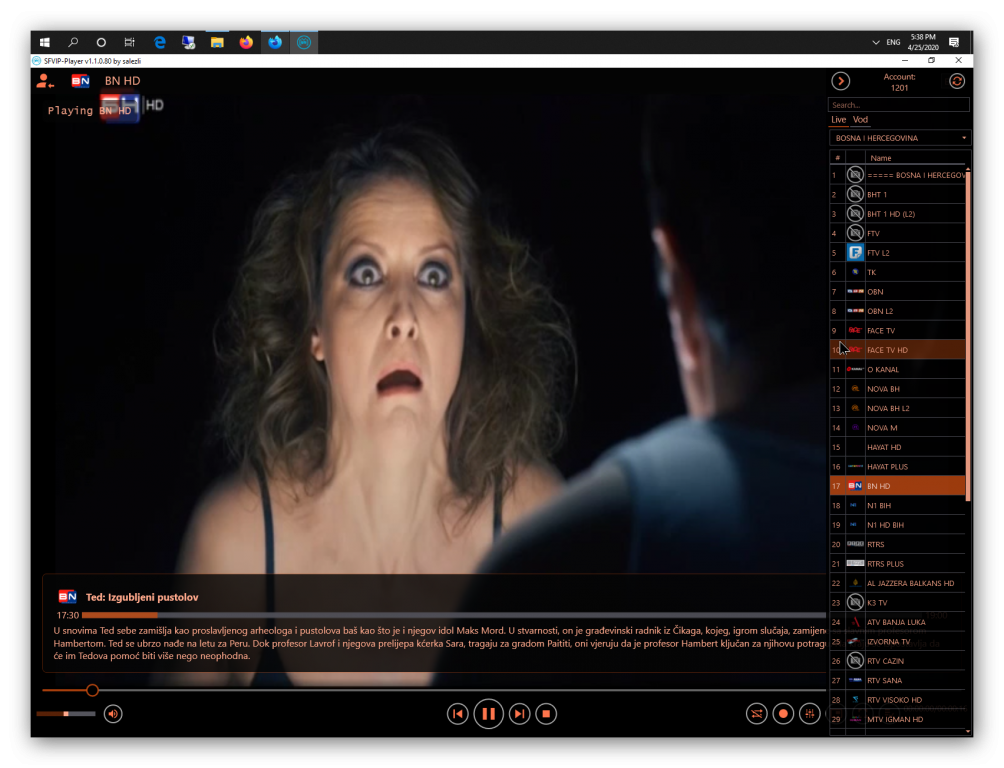Select channel HAYAT HD

click(897, 447)
